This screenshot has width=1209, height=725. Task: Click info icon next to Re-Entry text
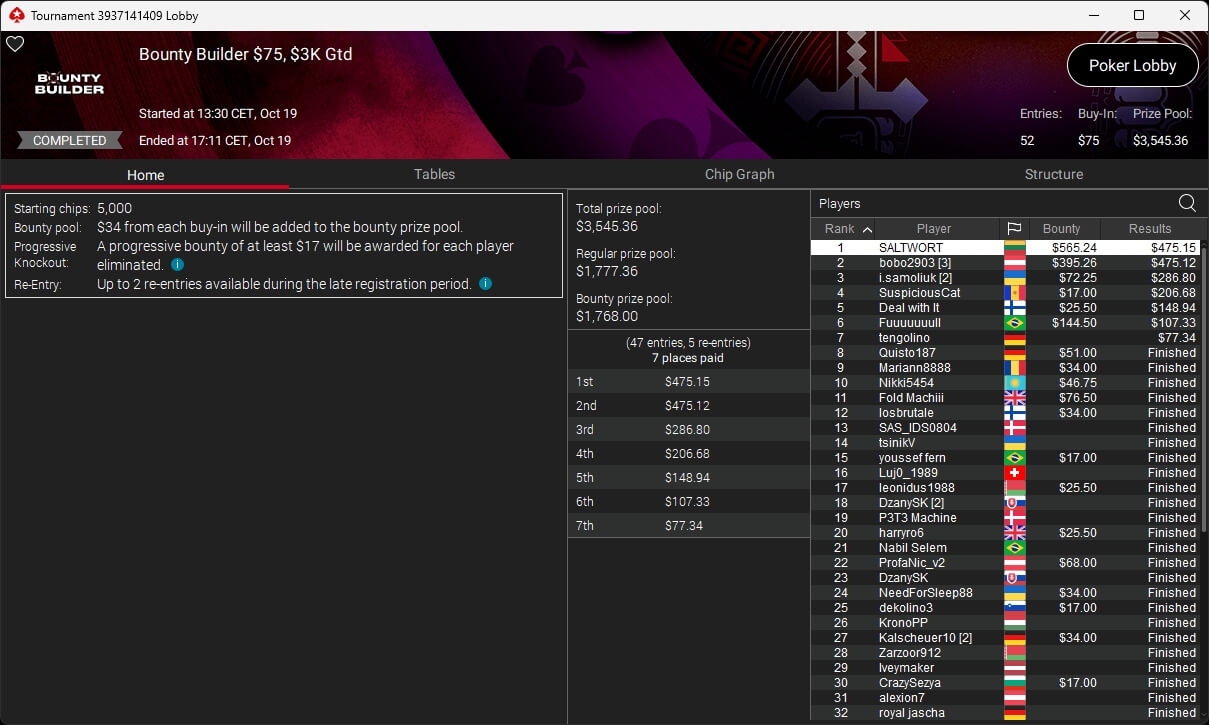pyautogui.click(x=485, y=284)
